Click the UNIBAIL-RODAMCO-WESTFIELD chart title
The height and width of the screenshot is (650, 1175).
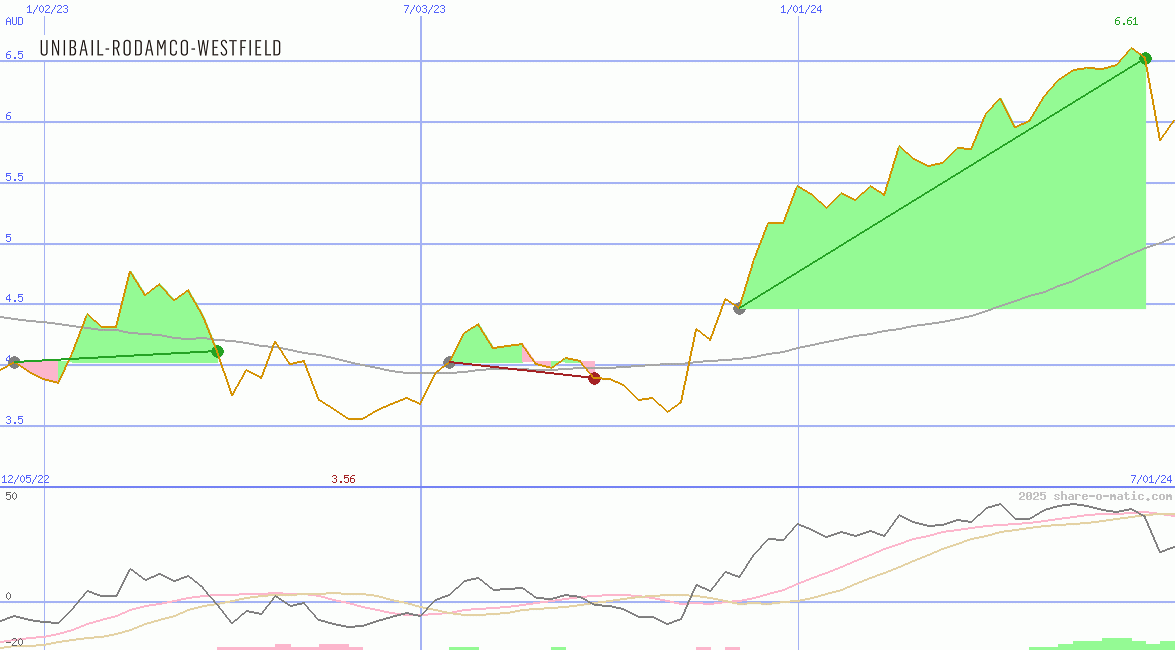click(x=160, y=48)
